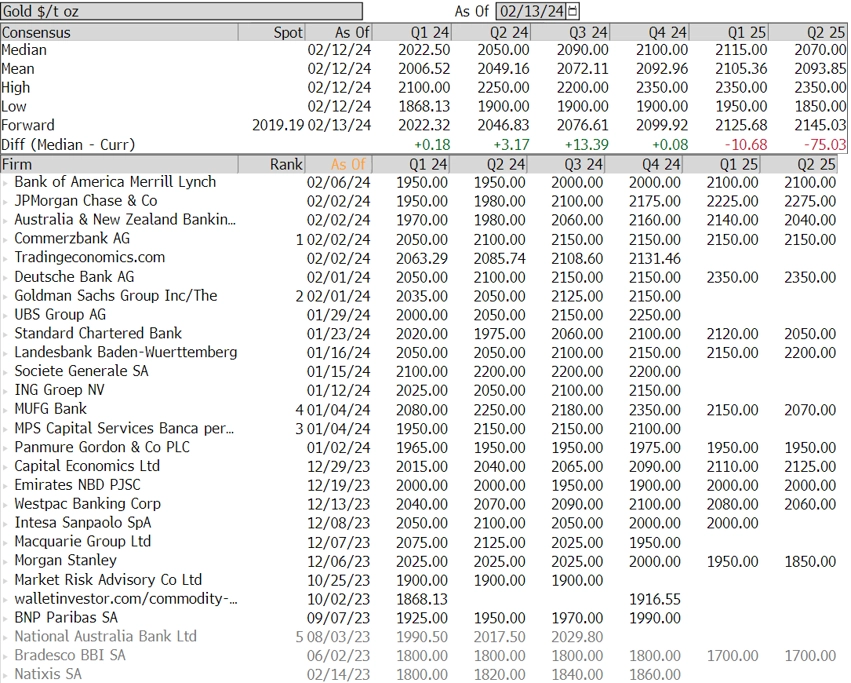The width and height of the screenshot is (851, 683).
Task: Click the Consensus header label
Action: click(x=36, y=33)
